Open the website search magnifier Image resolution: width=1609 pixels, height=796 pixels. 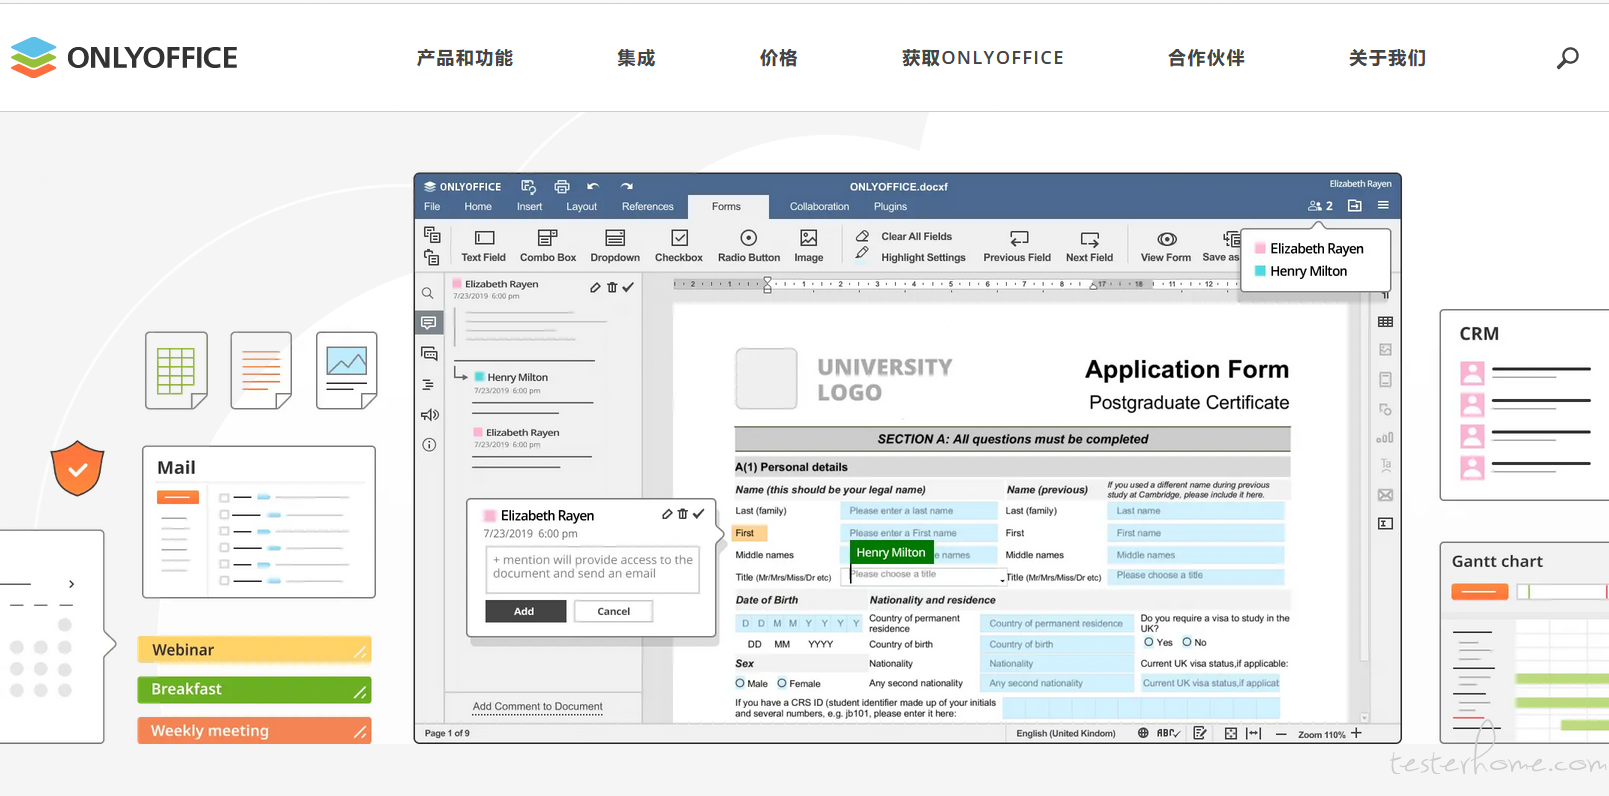1568,58
